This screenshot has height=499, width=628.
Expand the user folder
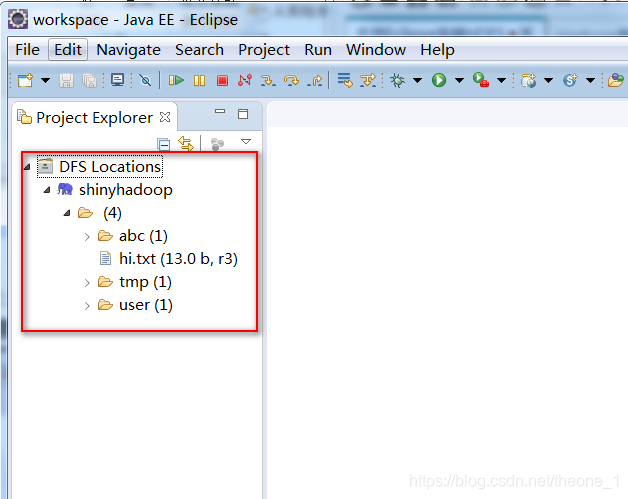point(87,306)
